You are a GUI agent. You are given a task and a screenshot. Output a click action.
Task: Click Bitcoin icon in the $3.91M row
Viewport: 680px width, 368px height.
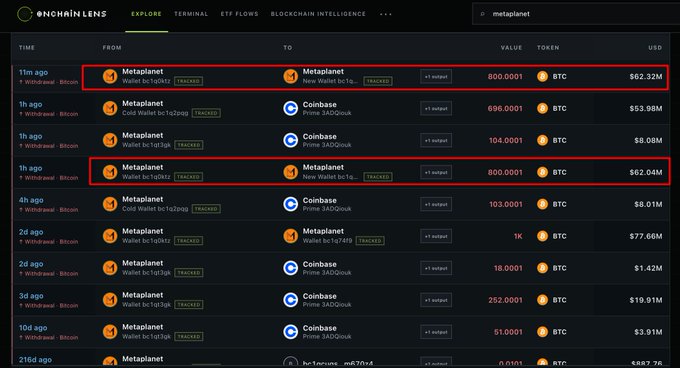pyautogui.click(x=542, y=332)
